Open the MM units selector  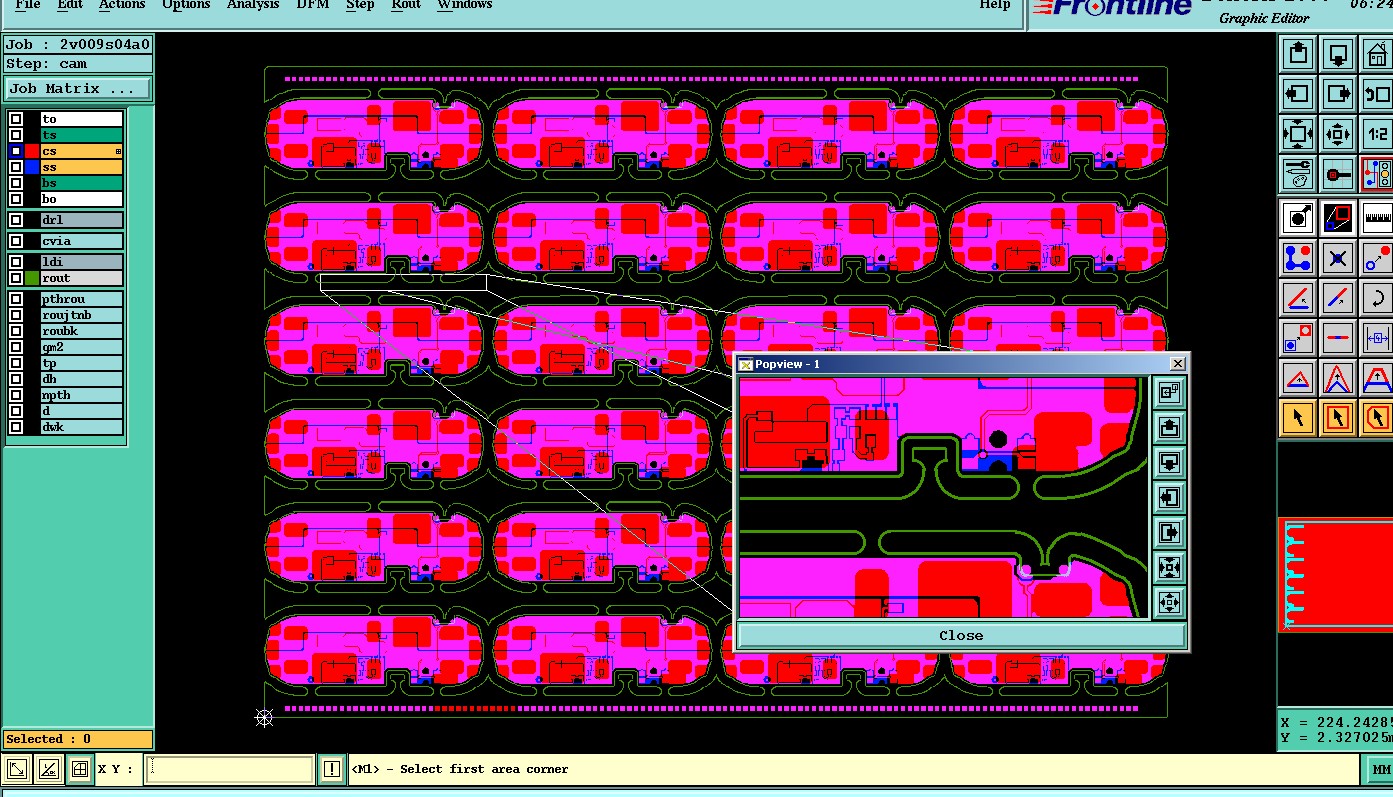[x=1380, y=769]
